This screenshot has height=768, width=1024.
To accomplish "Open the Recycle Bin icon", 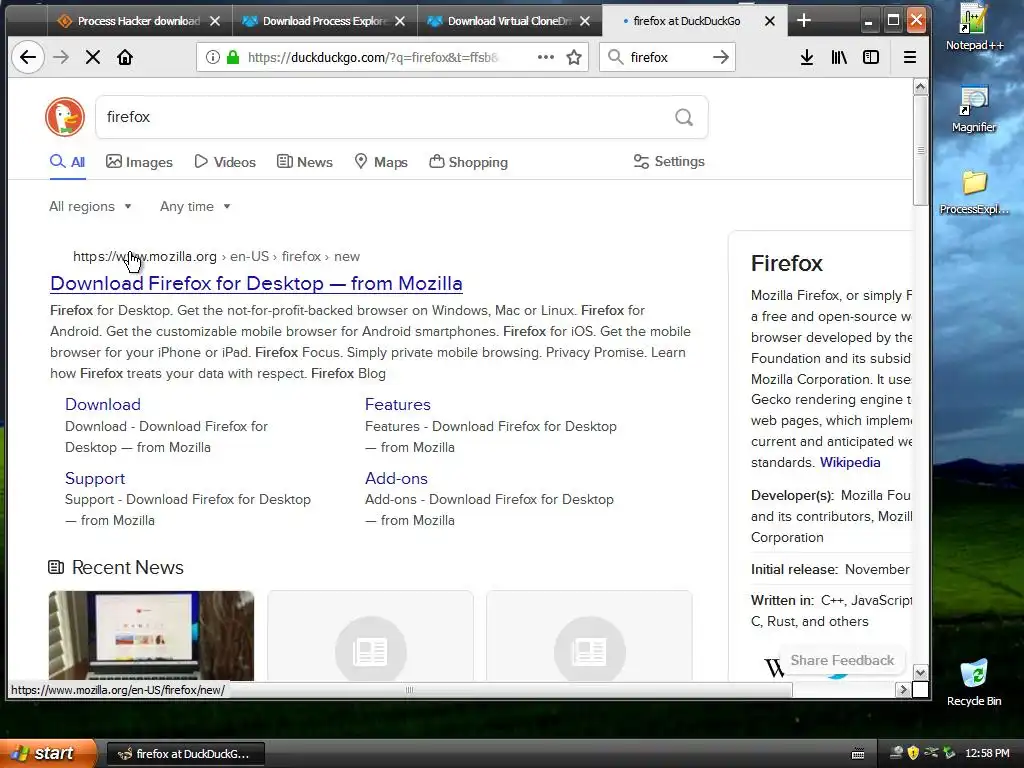I will pos(974,682).
